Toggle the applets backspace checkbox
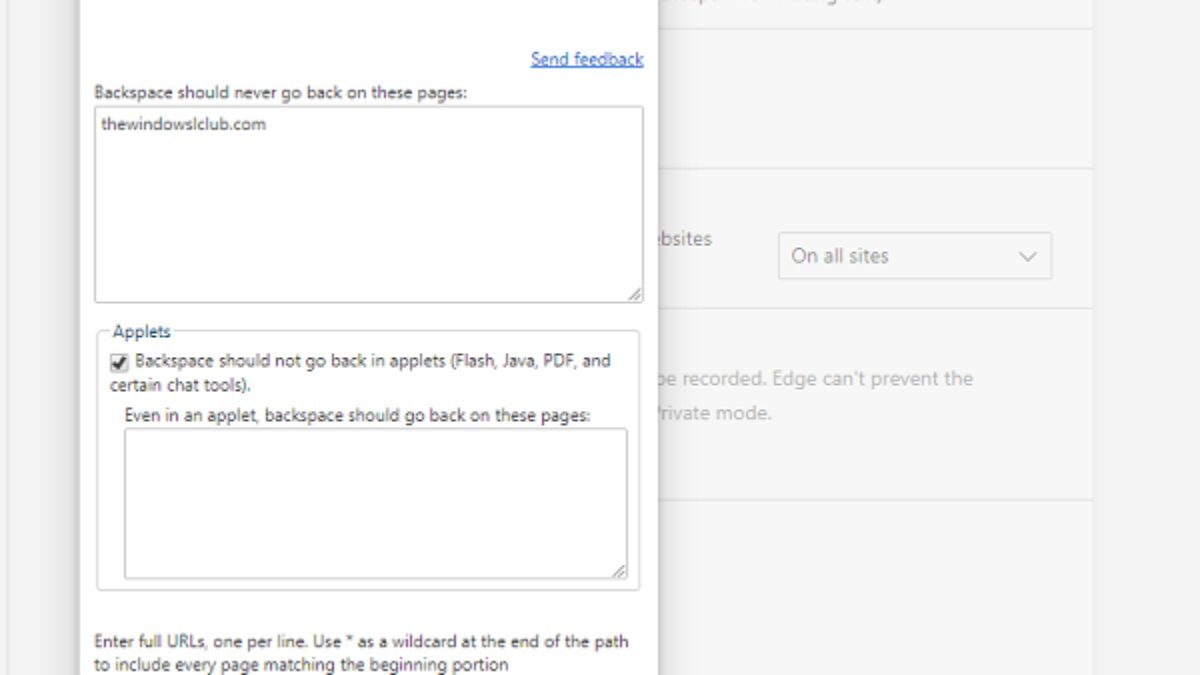The height and width of the screenshot is (675, 1200). click(120, 362)
